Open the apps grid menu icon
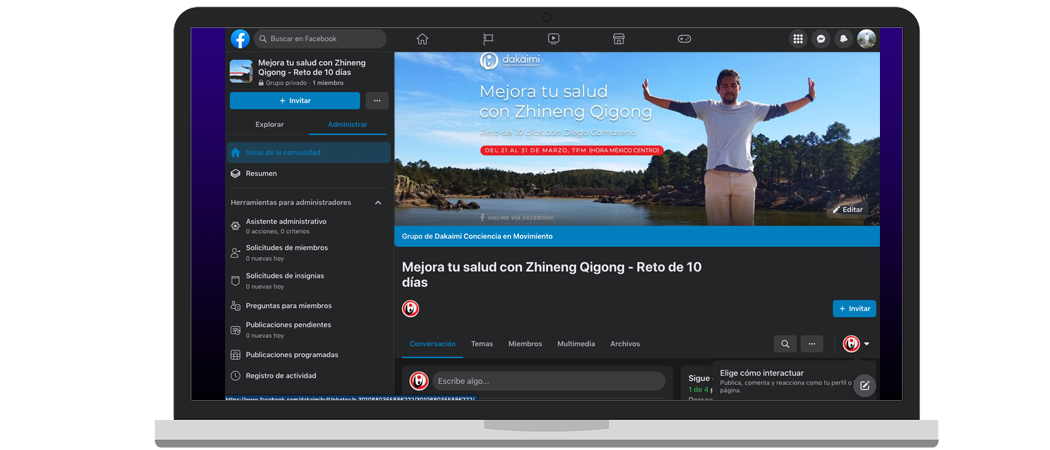The height and width of the screenshot is (450, 1050). click(x=798, y=39)
